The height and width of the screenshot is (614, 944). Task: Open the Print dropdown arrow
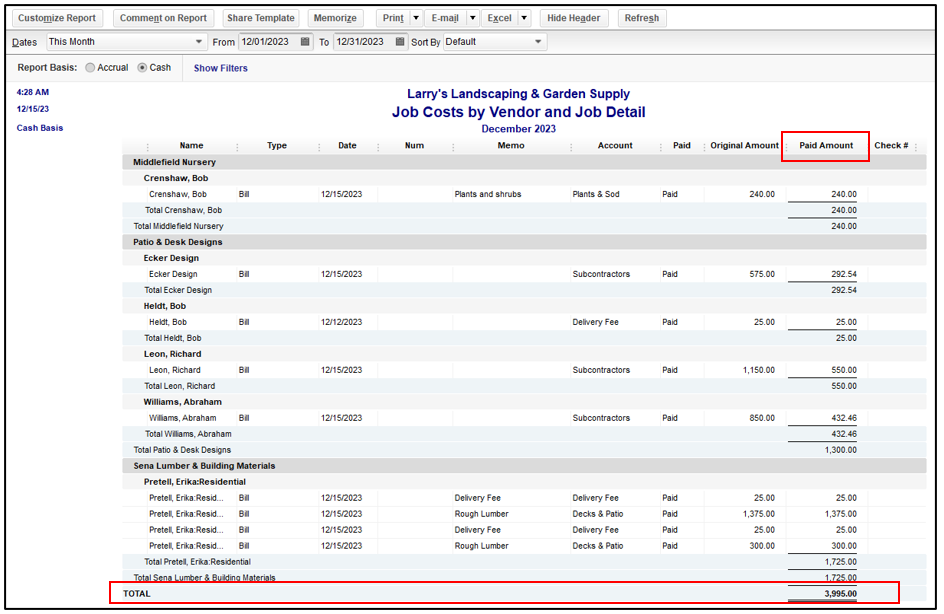(415, 18)
